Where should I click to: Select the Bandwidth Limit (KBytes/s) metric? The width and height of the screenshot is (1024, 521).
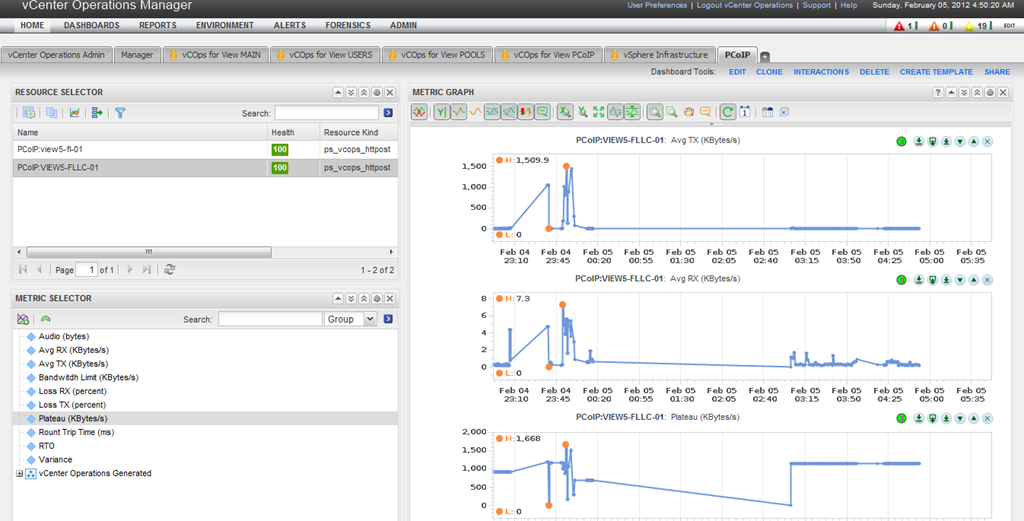click(x=88, y=377)
